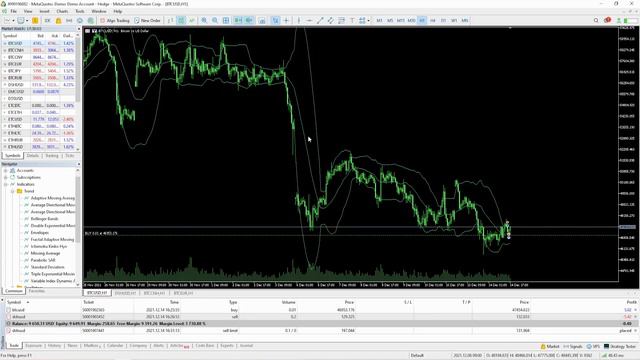Viewport: 640px width, 360px height.
Task: Open the Insert menu
Action: (x=44, y=11)
